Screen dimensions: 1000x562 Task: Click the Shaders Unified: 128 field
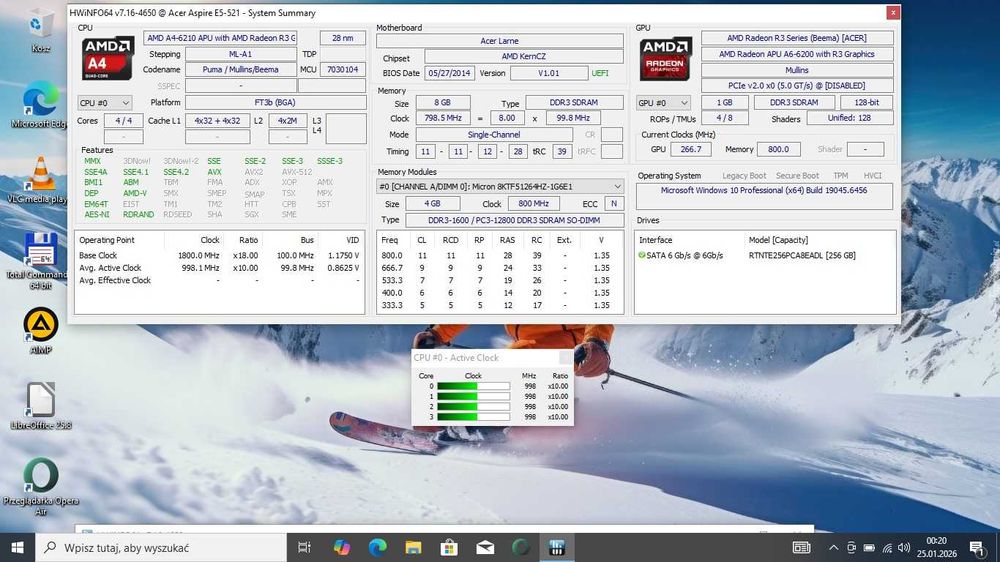[849, 118]
